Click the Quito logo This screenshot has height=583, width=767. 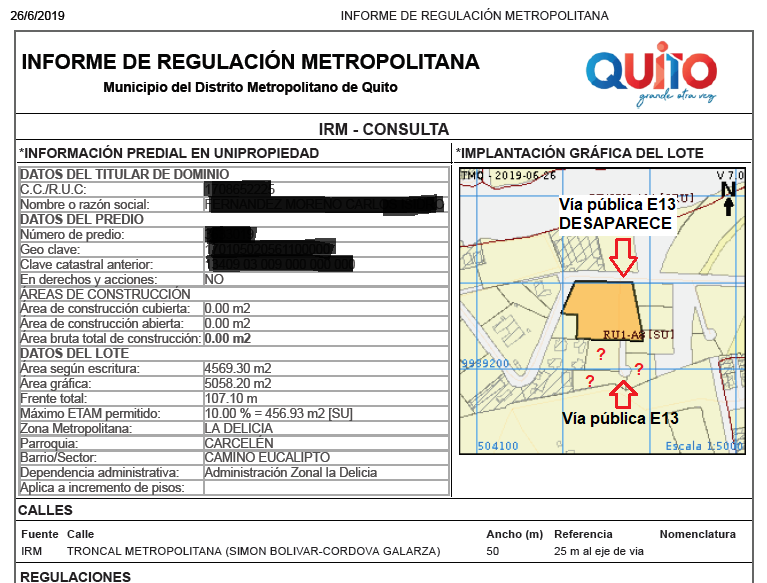[x=652, y=73]
